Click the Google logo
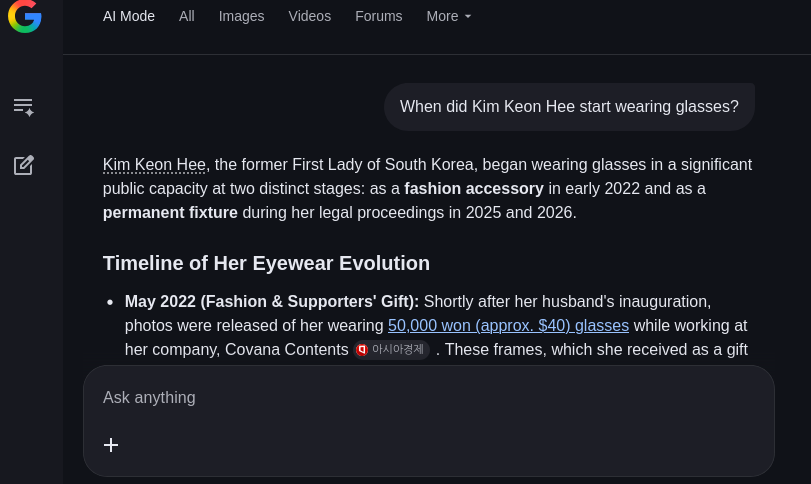This screenshot has width=811, height=484. tap(25, 16)
